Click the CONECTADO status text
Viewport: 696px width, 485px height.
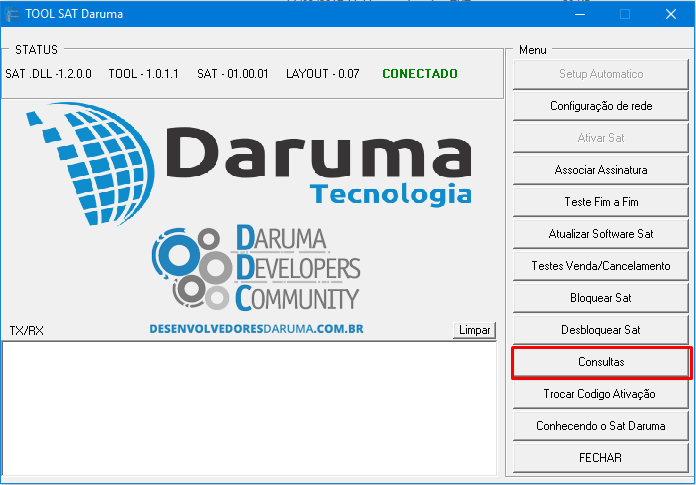[420, 74]
